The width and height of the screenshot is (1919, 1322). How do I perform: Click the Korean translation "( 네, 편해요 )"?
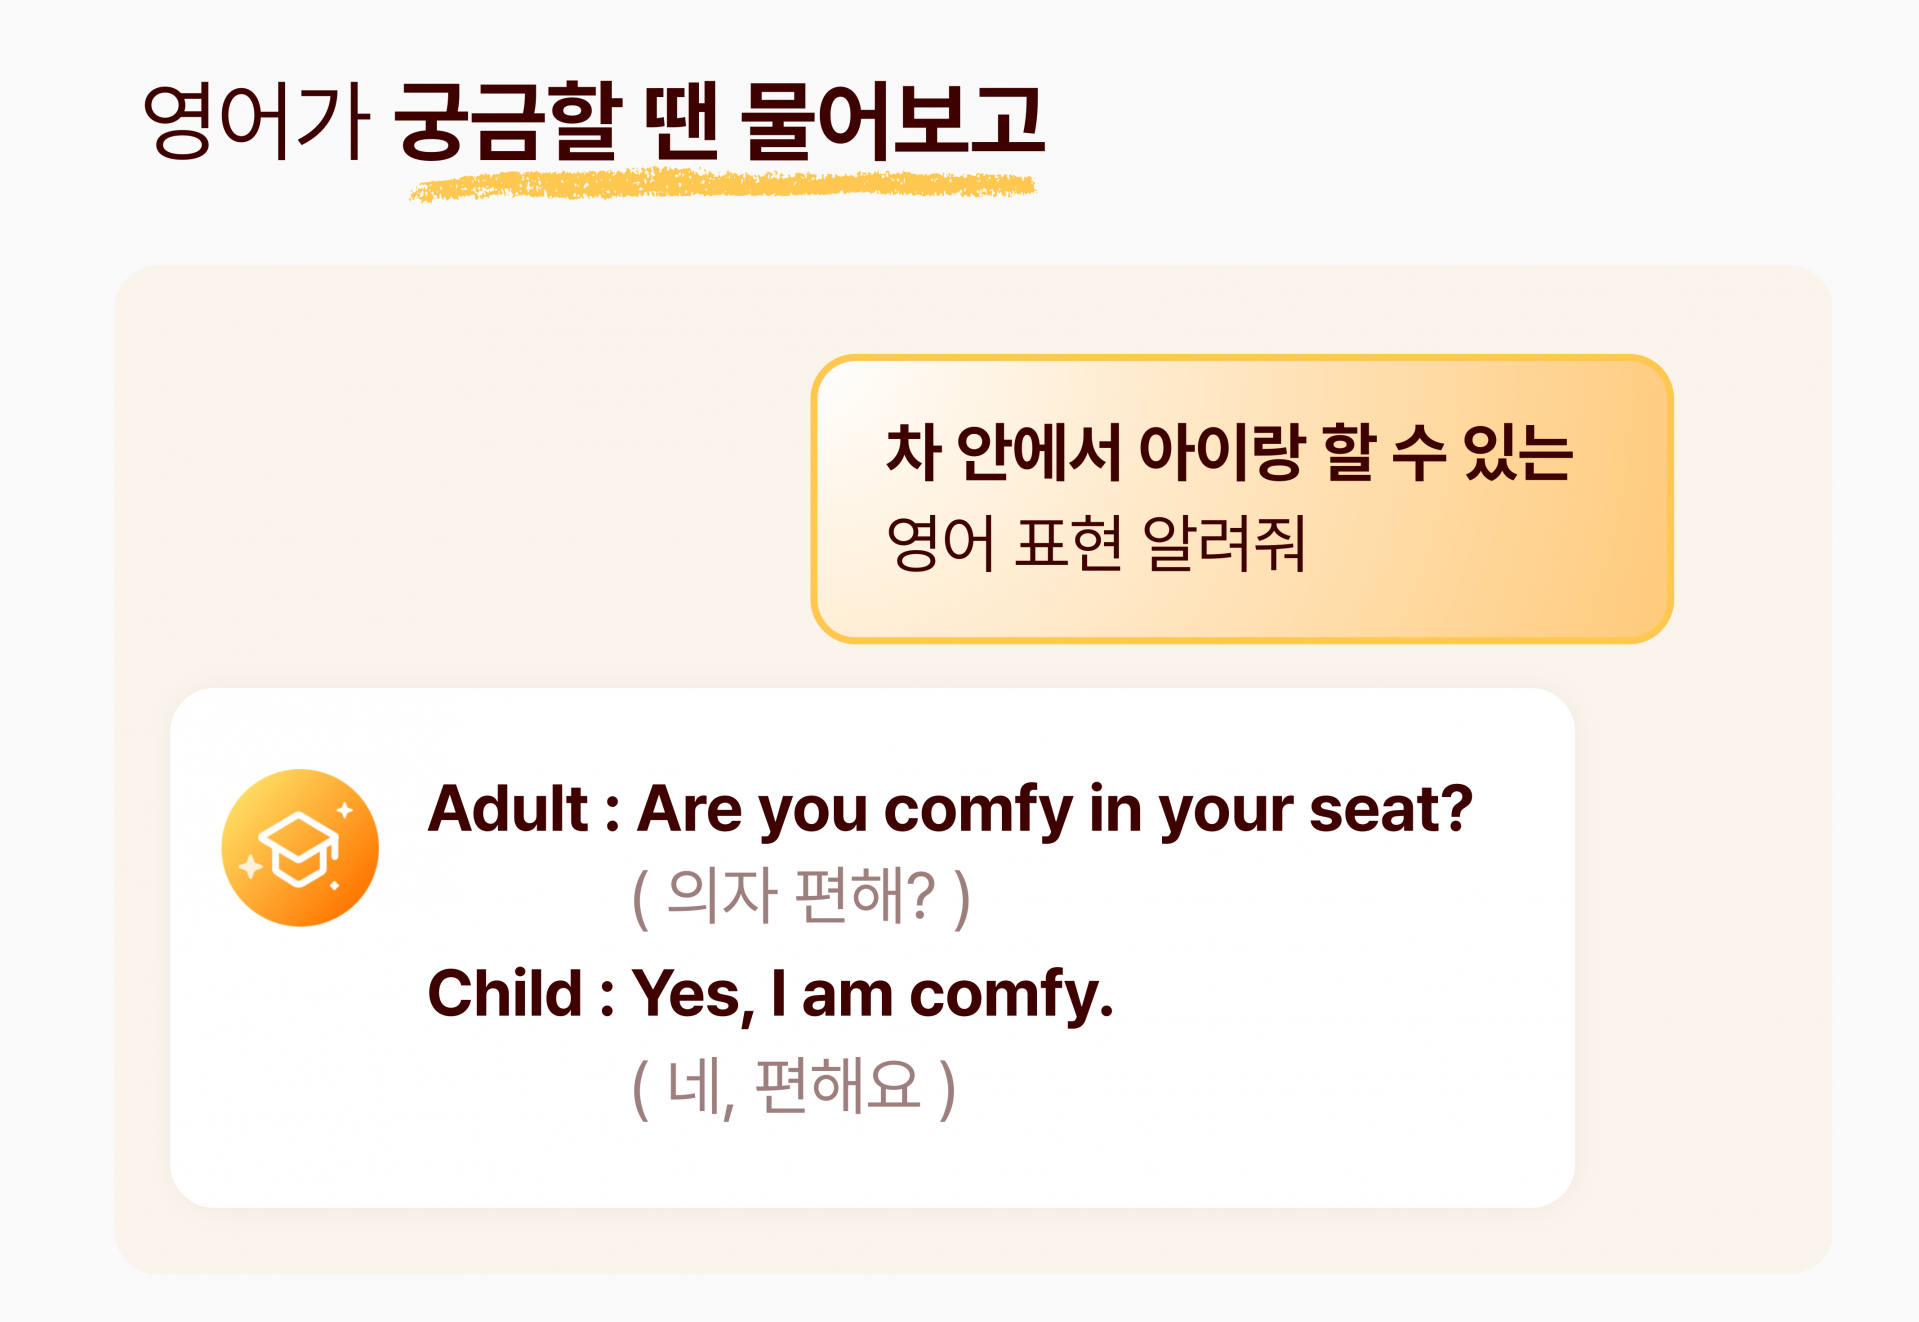(794, 1087)
